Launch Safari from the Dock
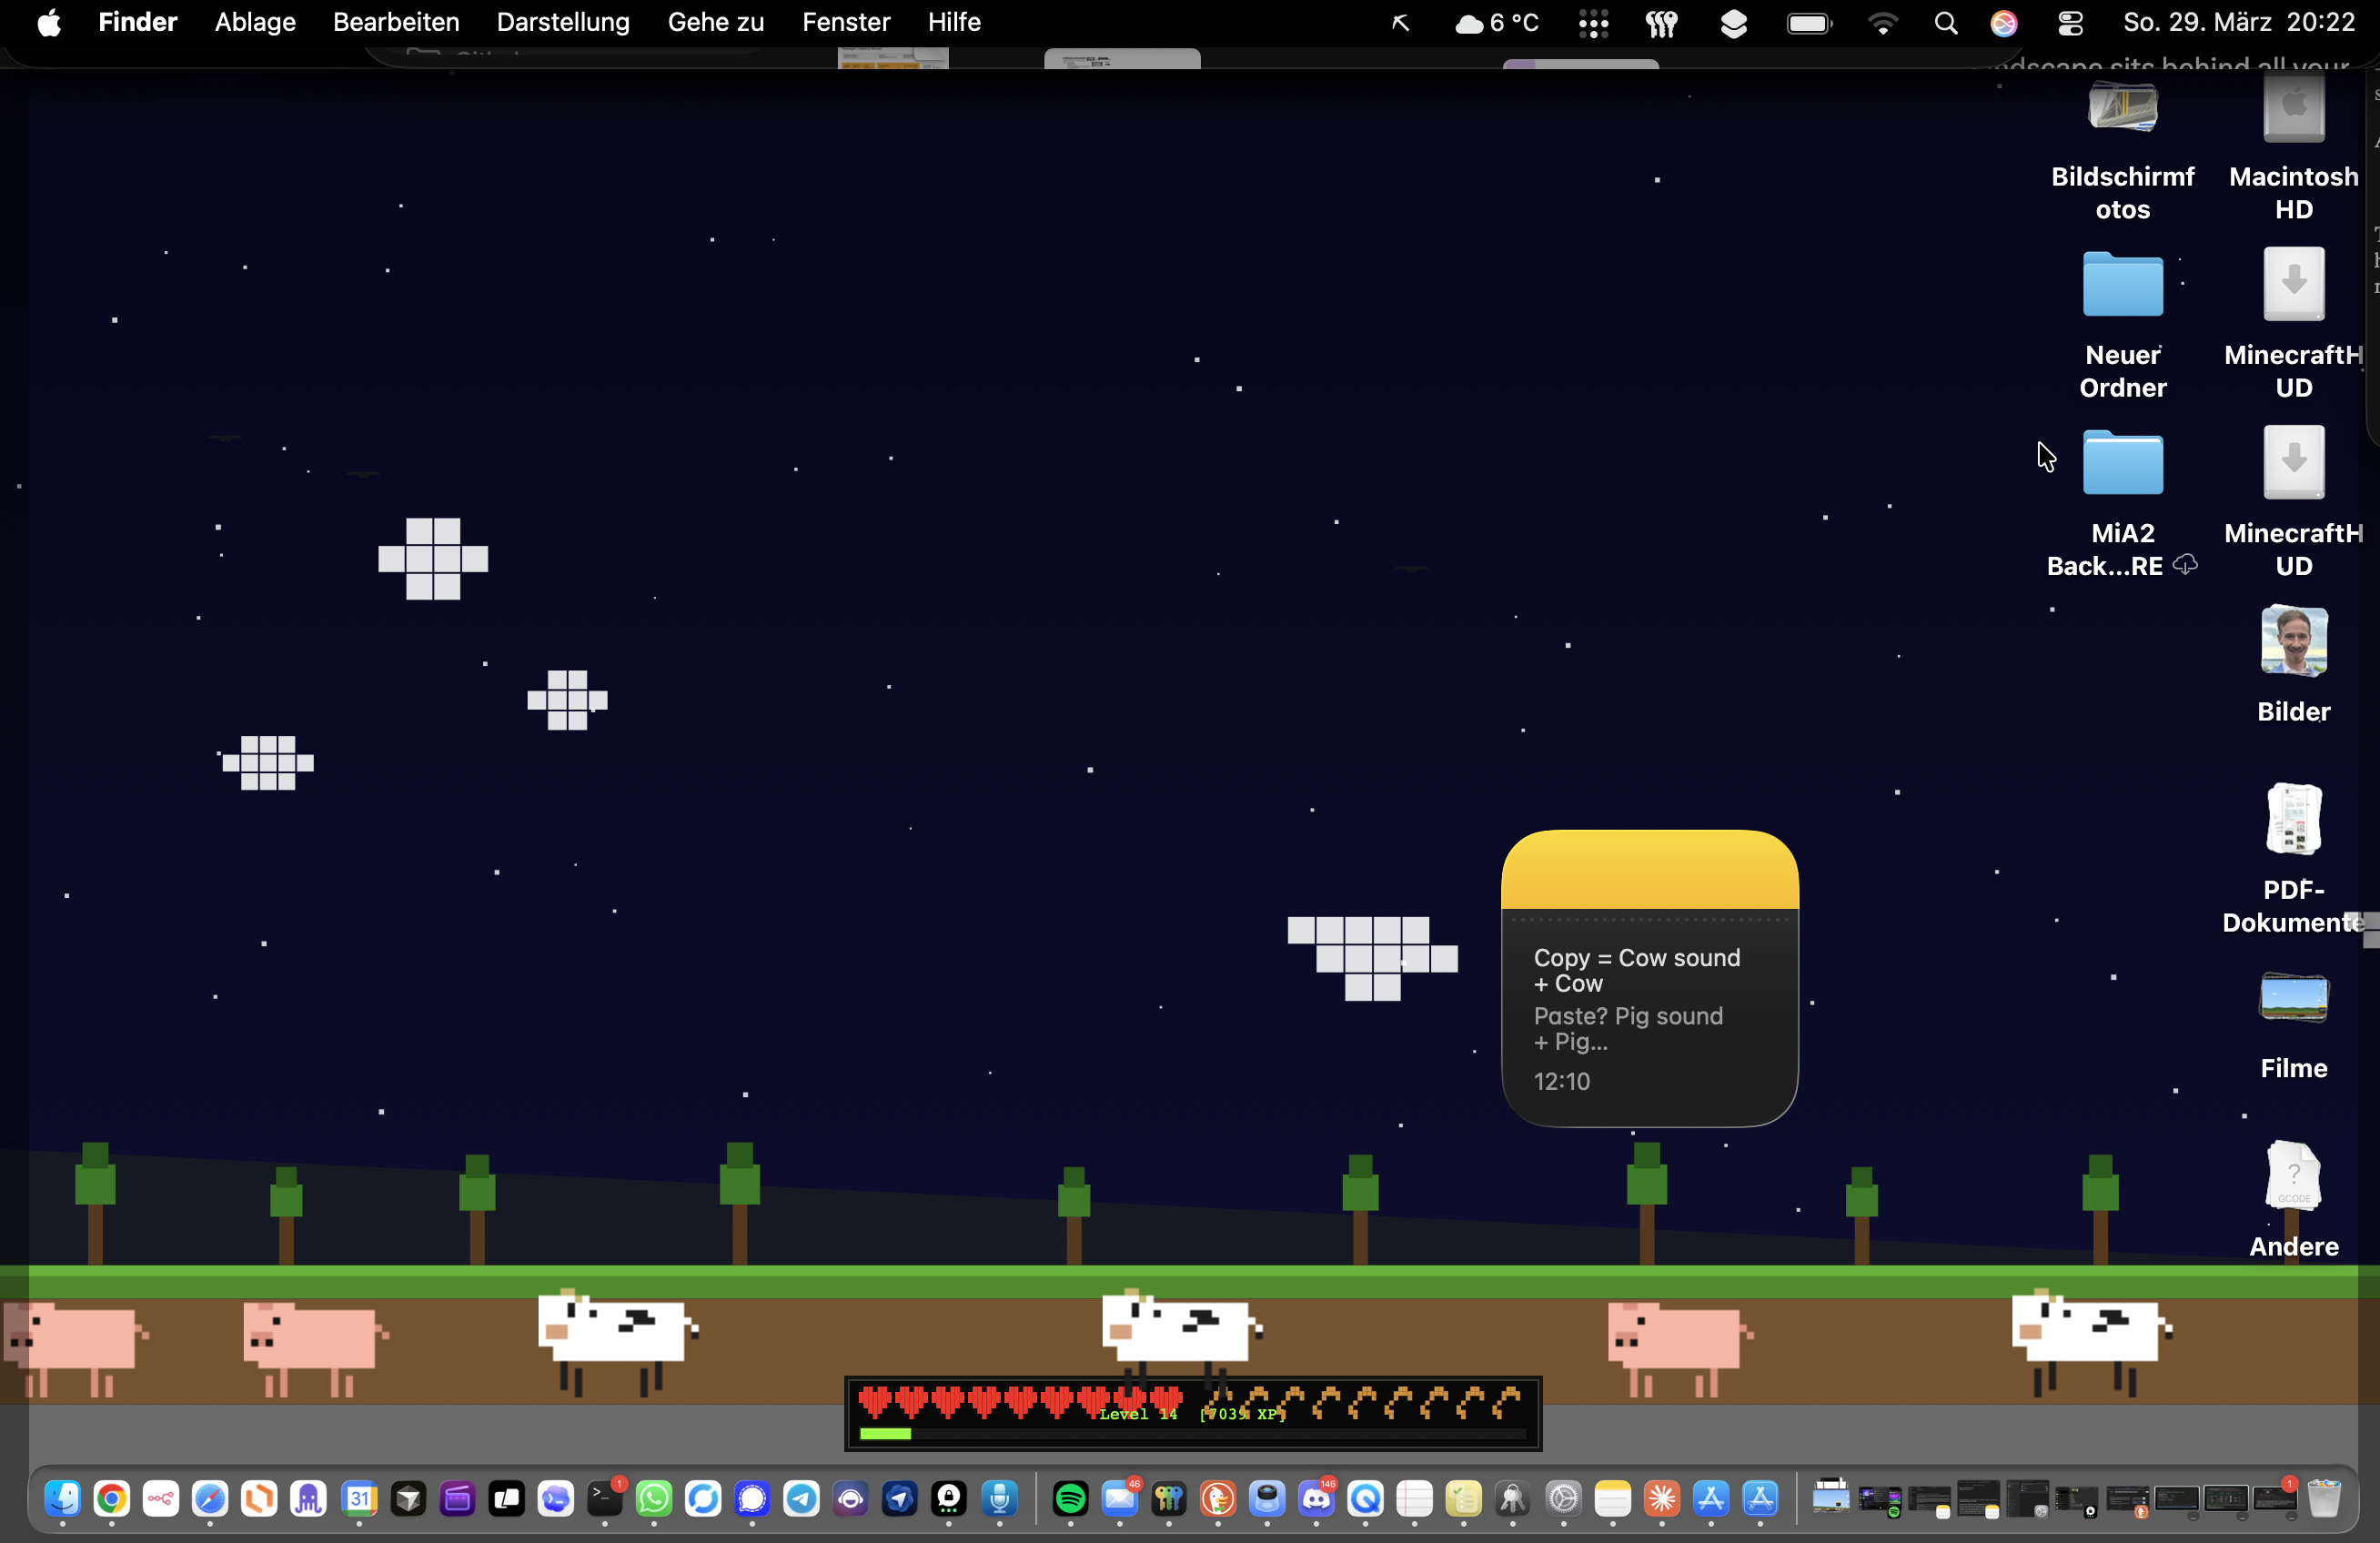Viewport: 2380px width, 1543px height. point(210,1498)
